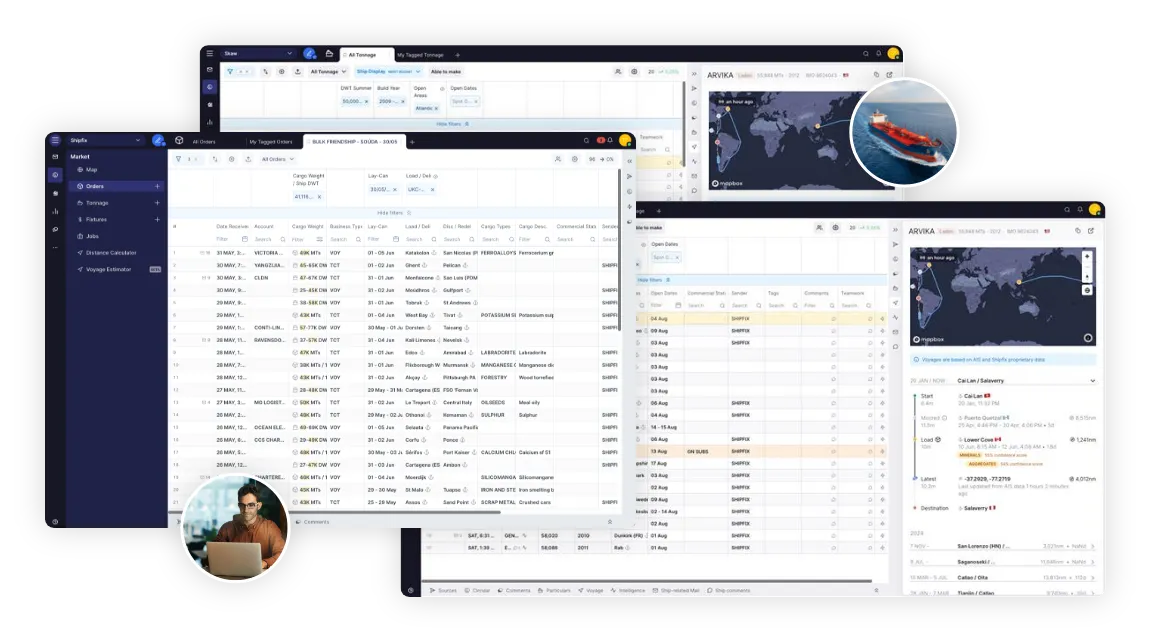The width and height of the screenshot is (1151, 642).
Task: Open the hamburger menu in the Shipfix window
Action: coord(55,141)
